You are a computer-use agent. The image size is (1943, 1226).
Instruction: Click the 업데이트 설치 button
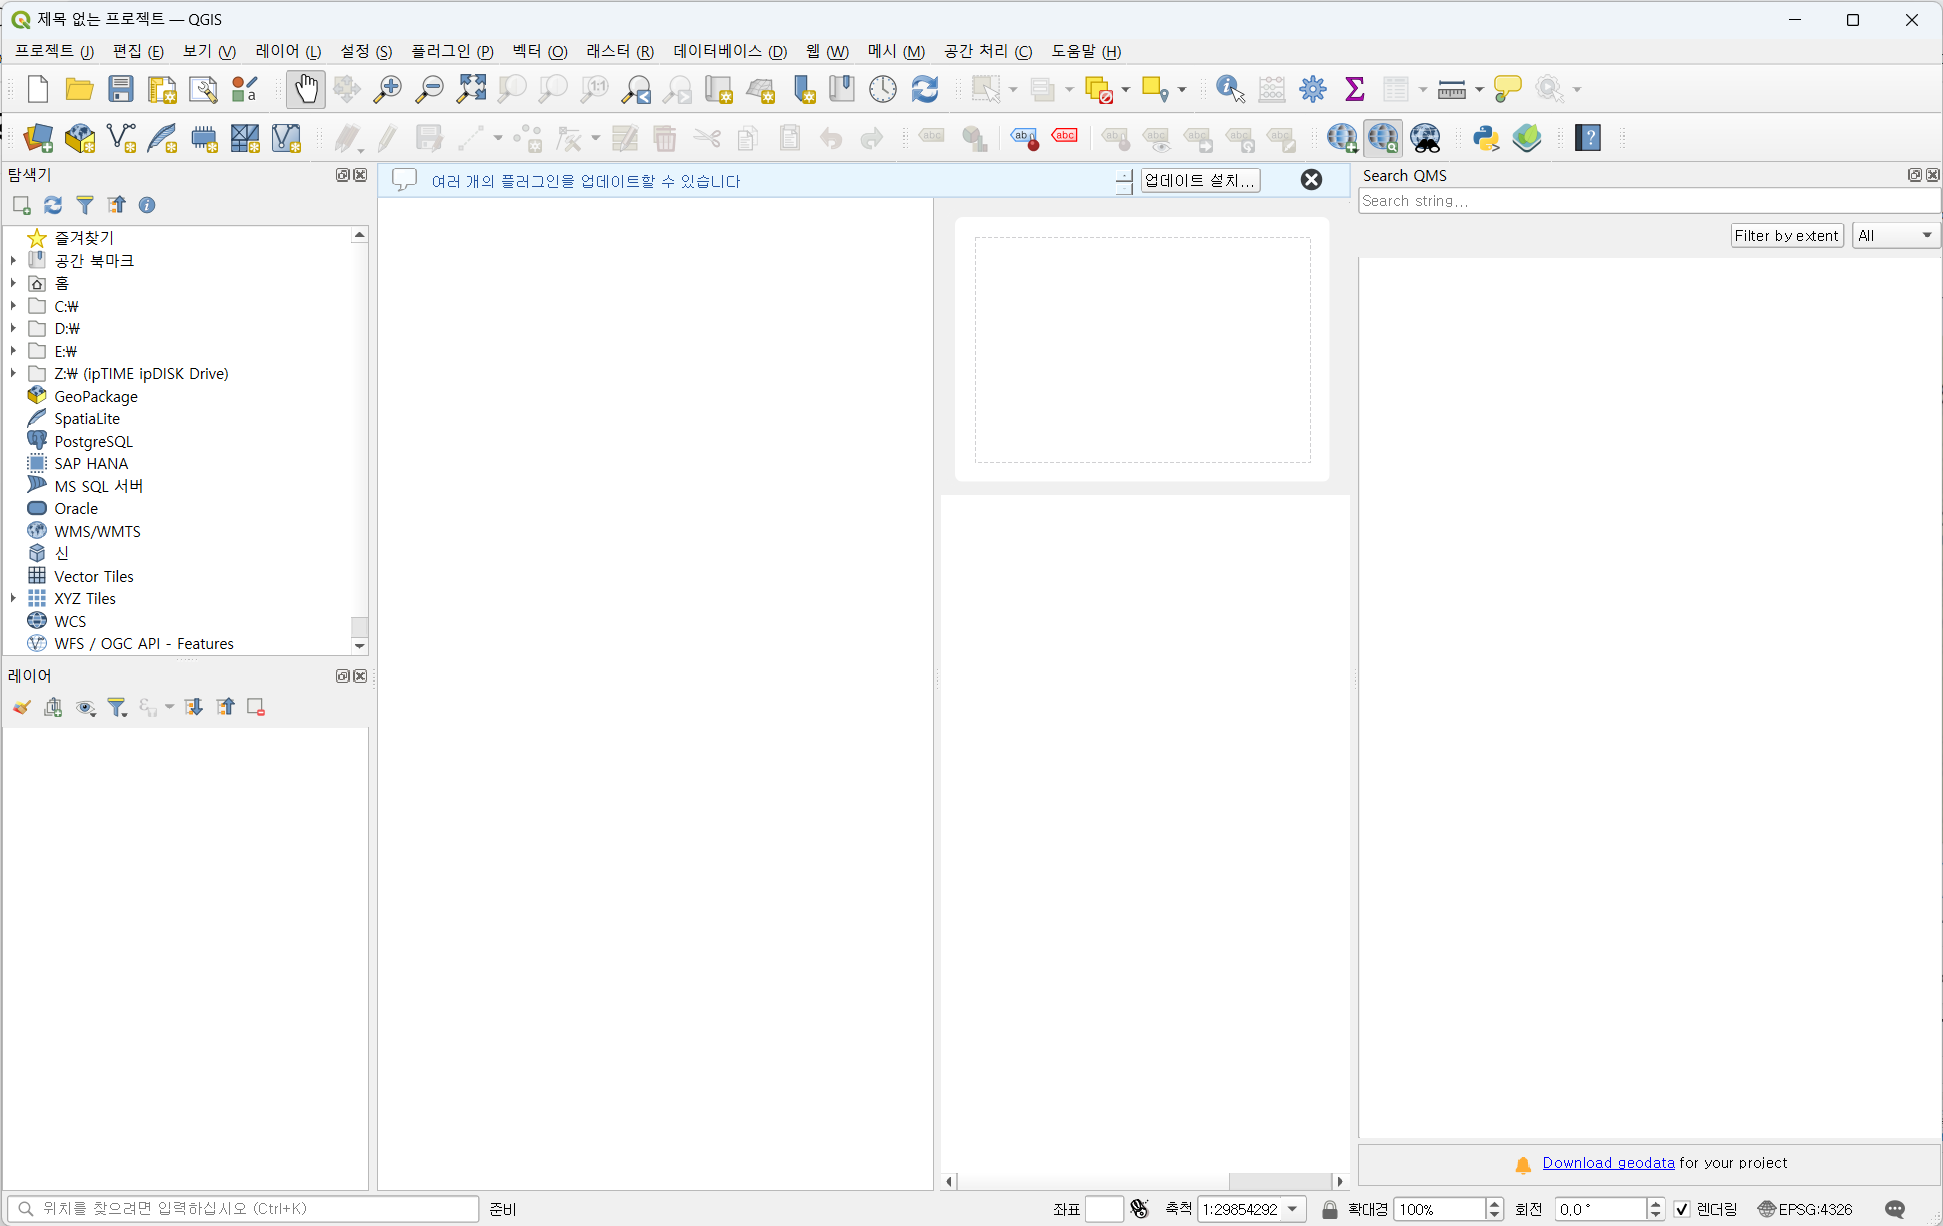(1199, 180)
